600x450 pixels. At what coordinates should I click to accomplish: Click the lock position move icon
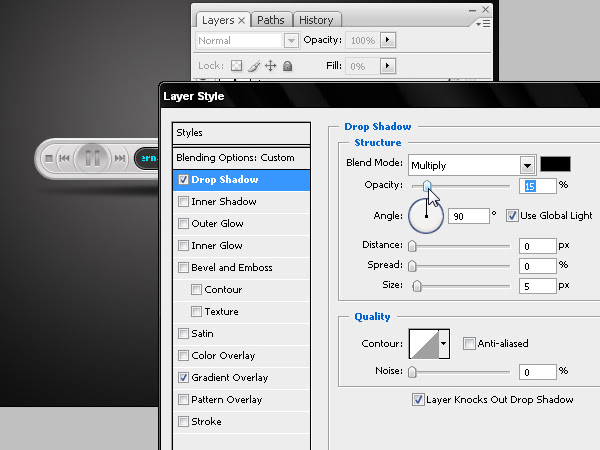click(271, 66)
